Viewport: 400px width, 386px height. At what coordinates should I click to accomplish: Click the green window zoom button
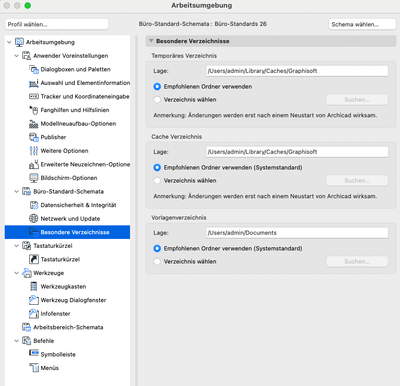28,5
